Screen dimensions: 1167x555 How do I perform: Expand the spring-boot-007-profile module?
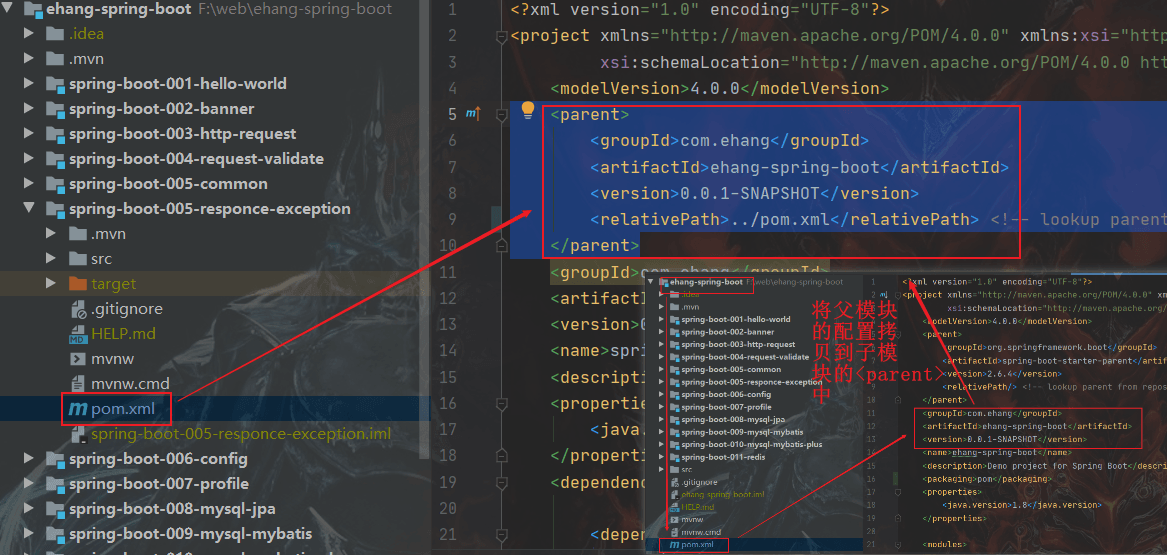pyautogui.click(x=29, y=484)
